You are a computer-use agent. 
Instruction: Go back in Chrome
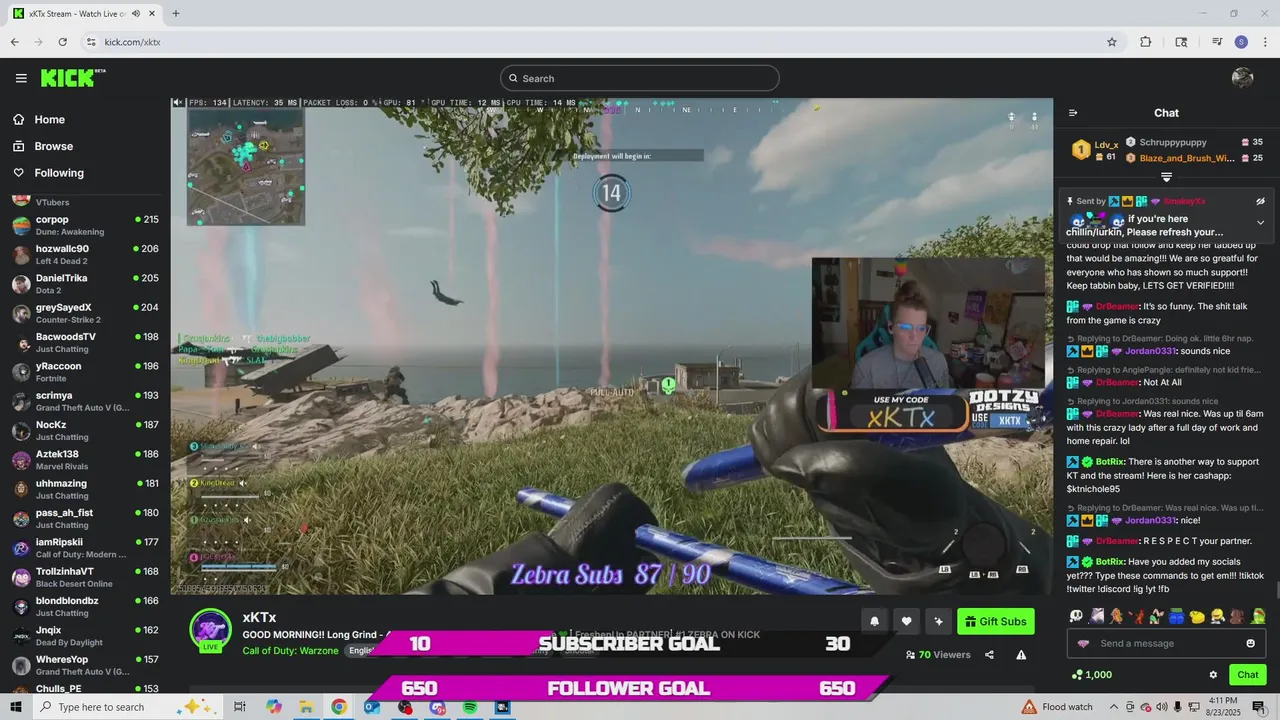click(15, 42)
